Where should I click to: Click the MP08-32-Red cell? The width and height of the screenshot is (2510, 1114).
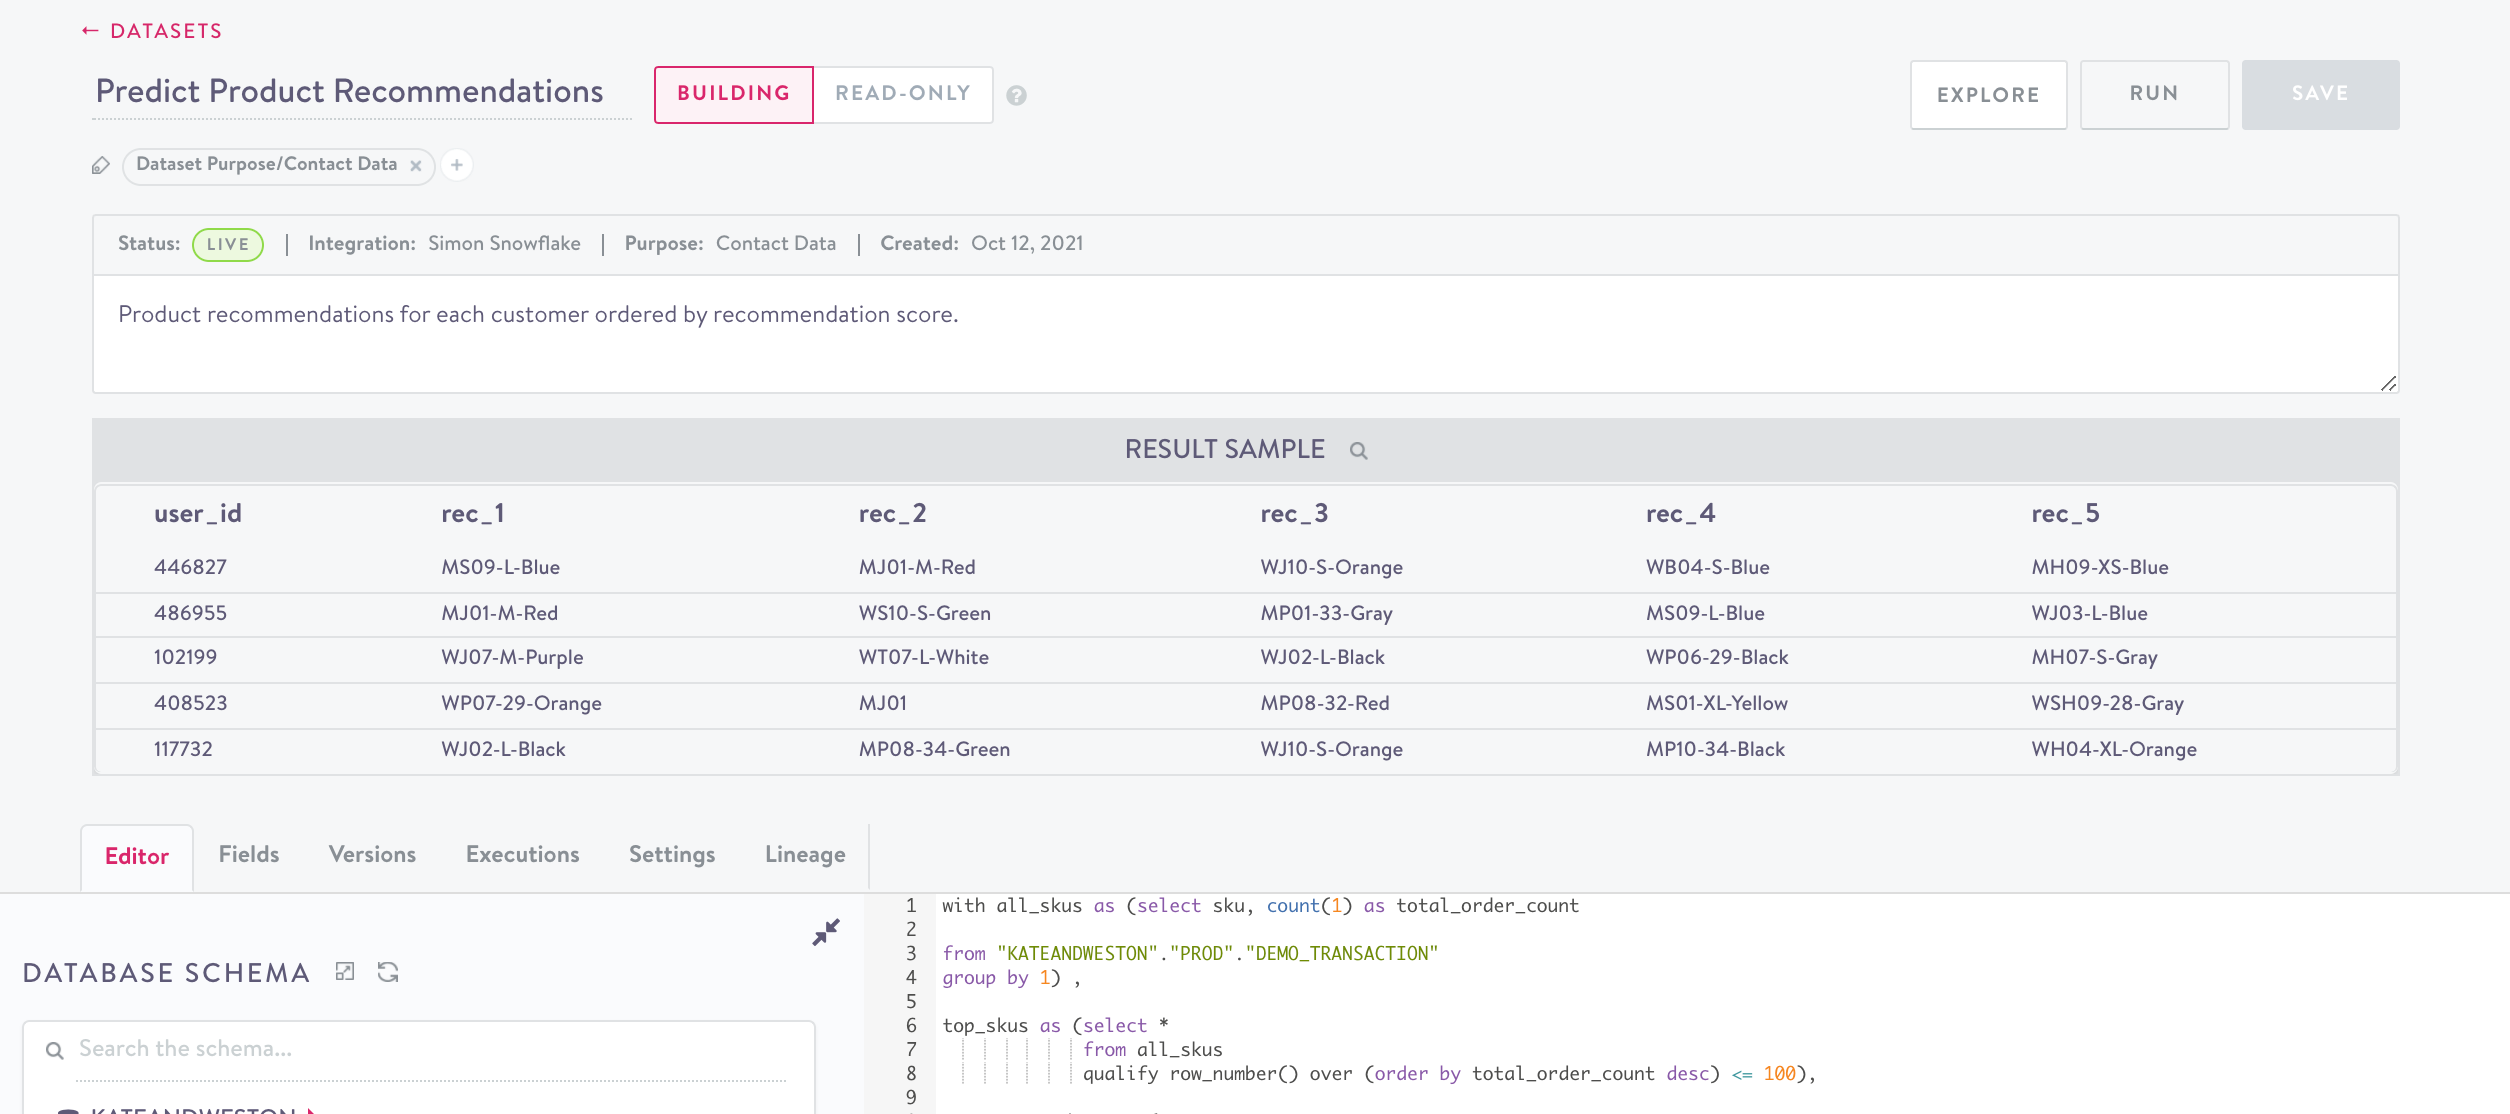point(1325,703)
